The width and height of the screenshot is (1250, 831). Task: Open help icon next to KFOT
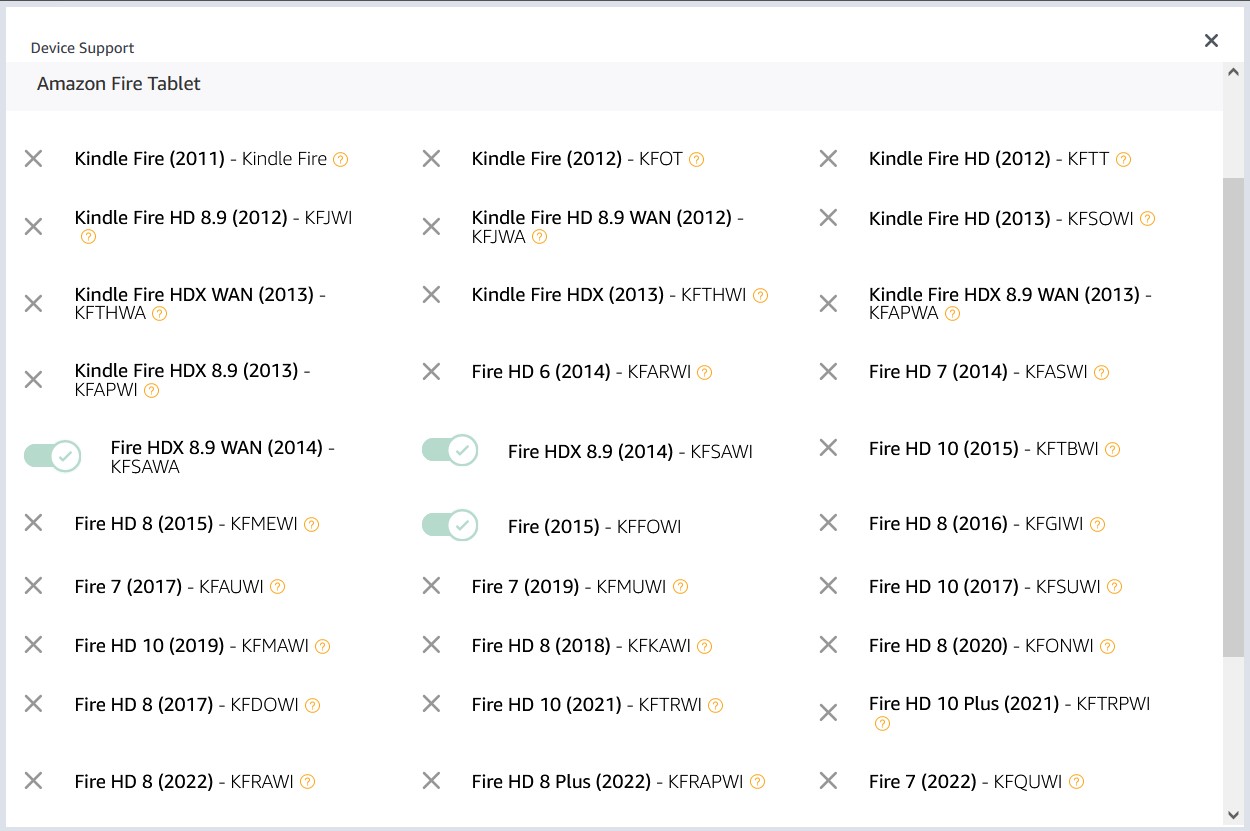pos(697,159)
